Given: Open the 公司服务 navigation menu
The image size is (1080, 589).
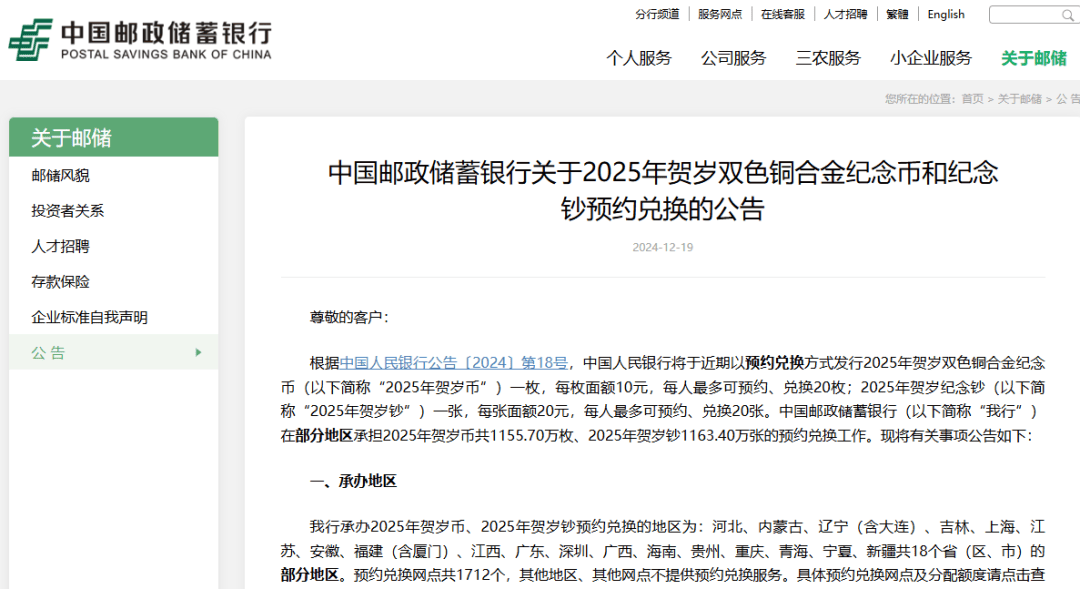Looking at the screenshot, I should [734, 59].
